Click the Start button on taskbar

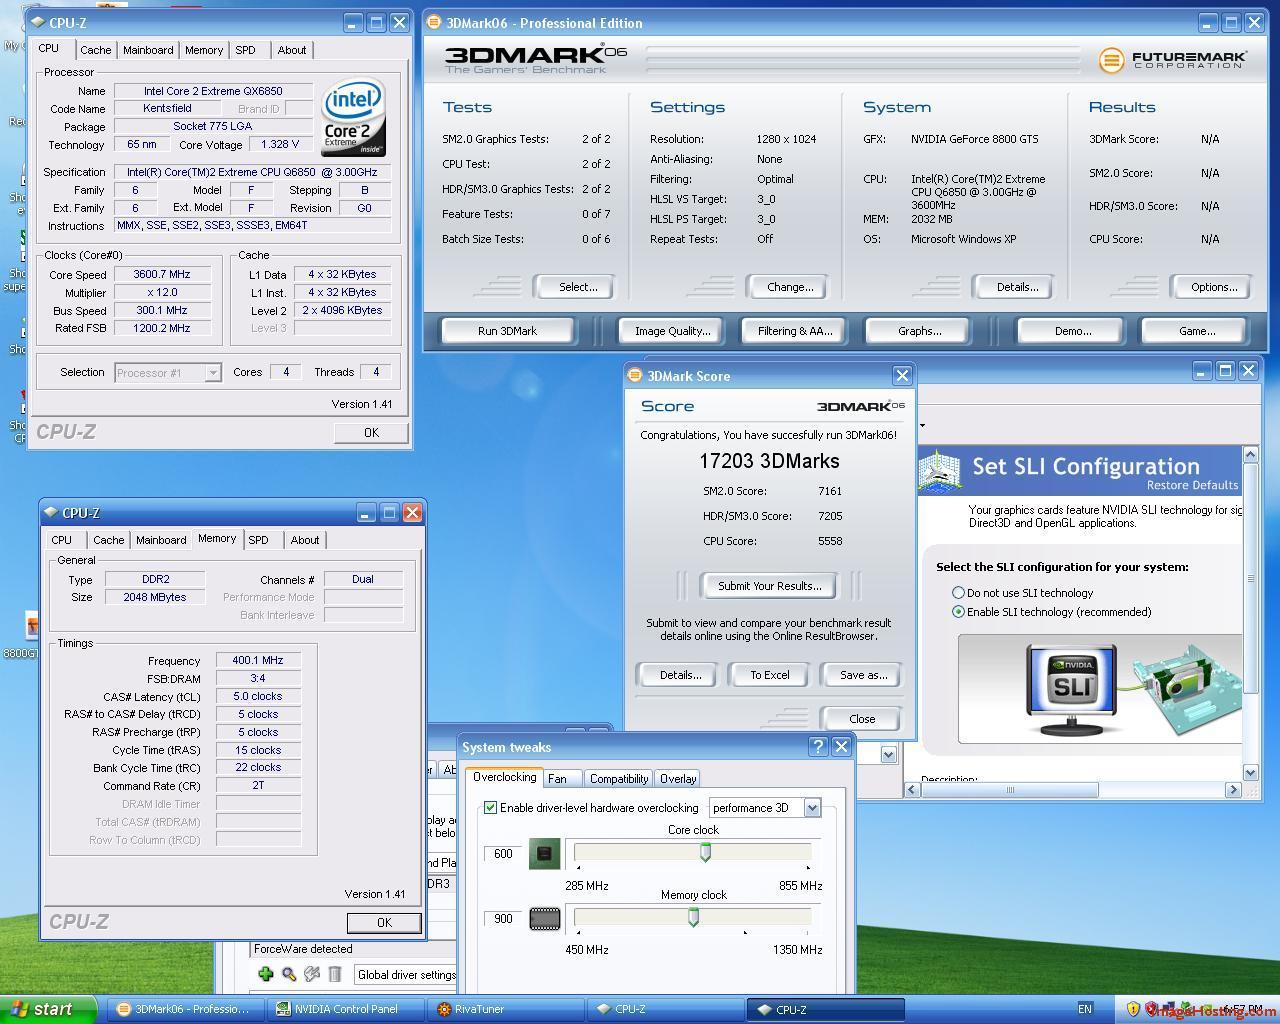coord(48,1009)
